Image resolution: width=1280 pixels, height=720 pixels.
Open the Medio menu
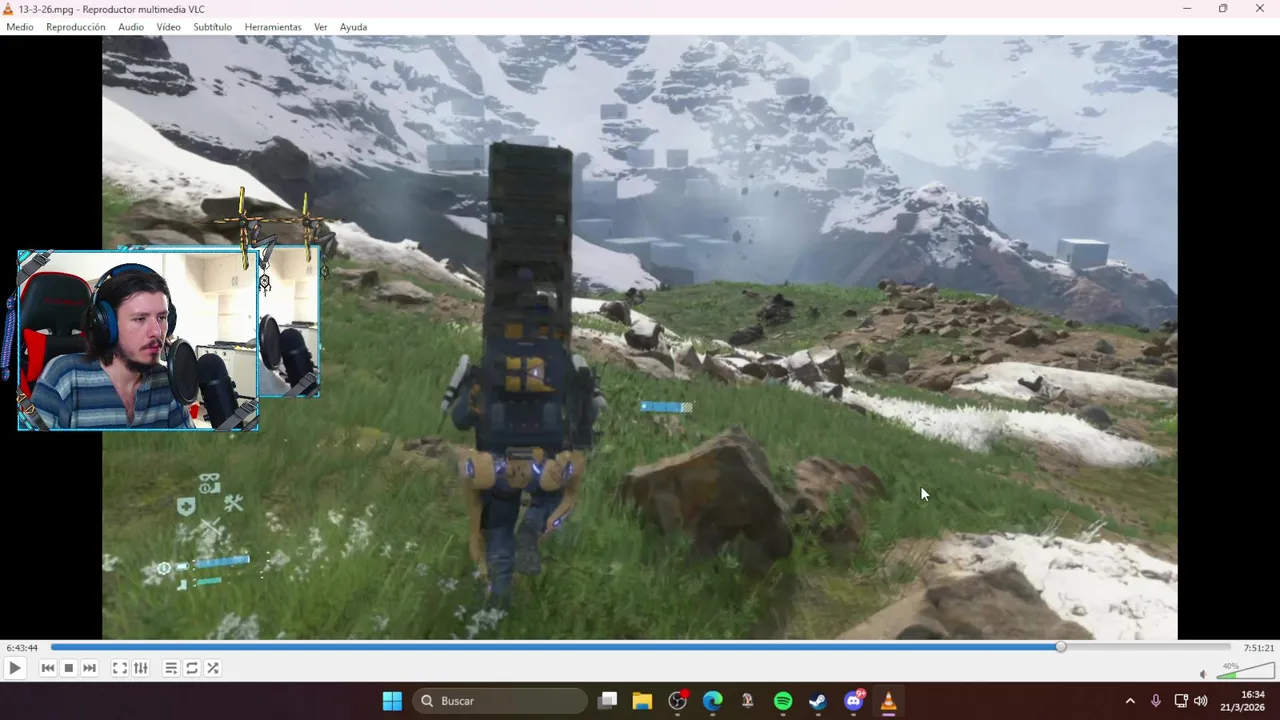coord(20,27)
